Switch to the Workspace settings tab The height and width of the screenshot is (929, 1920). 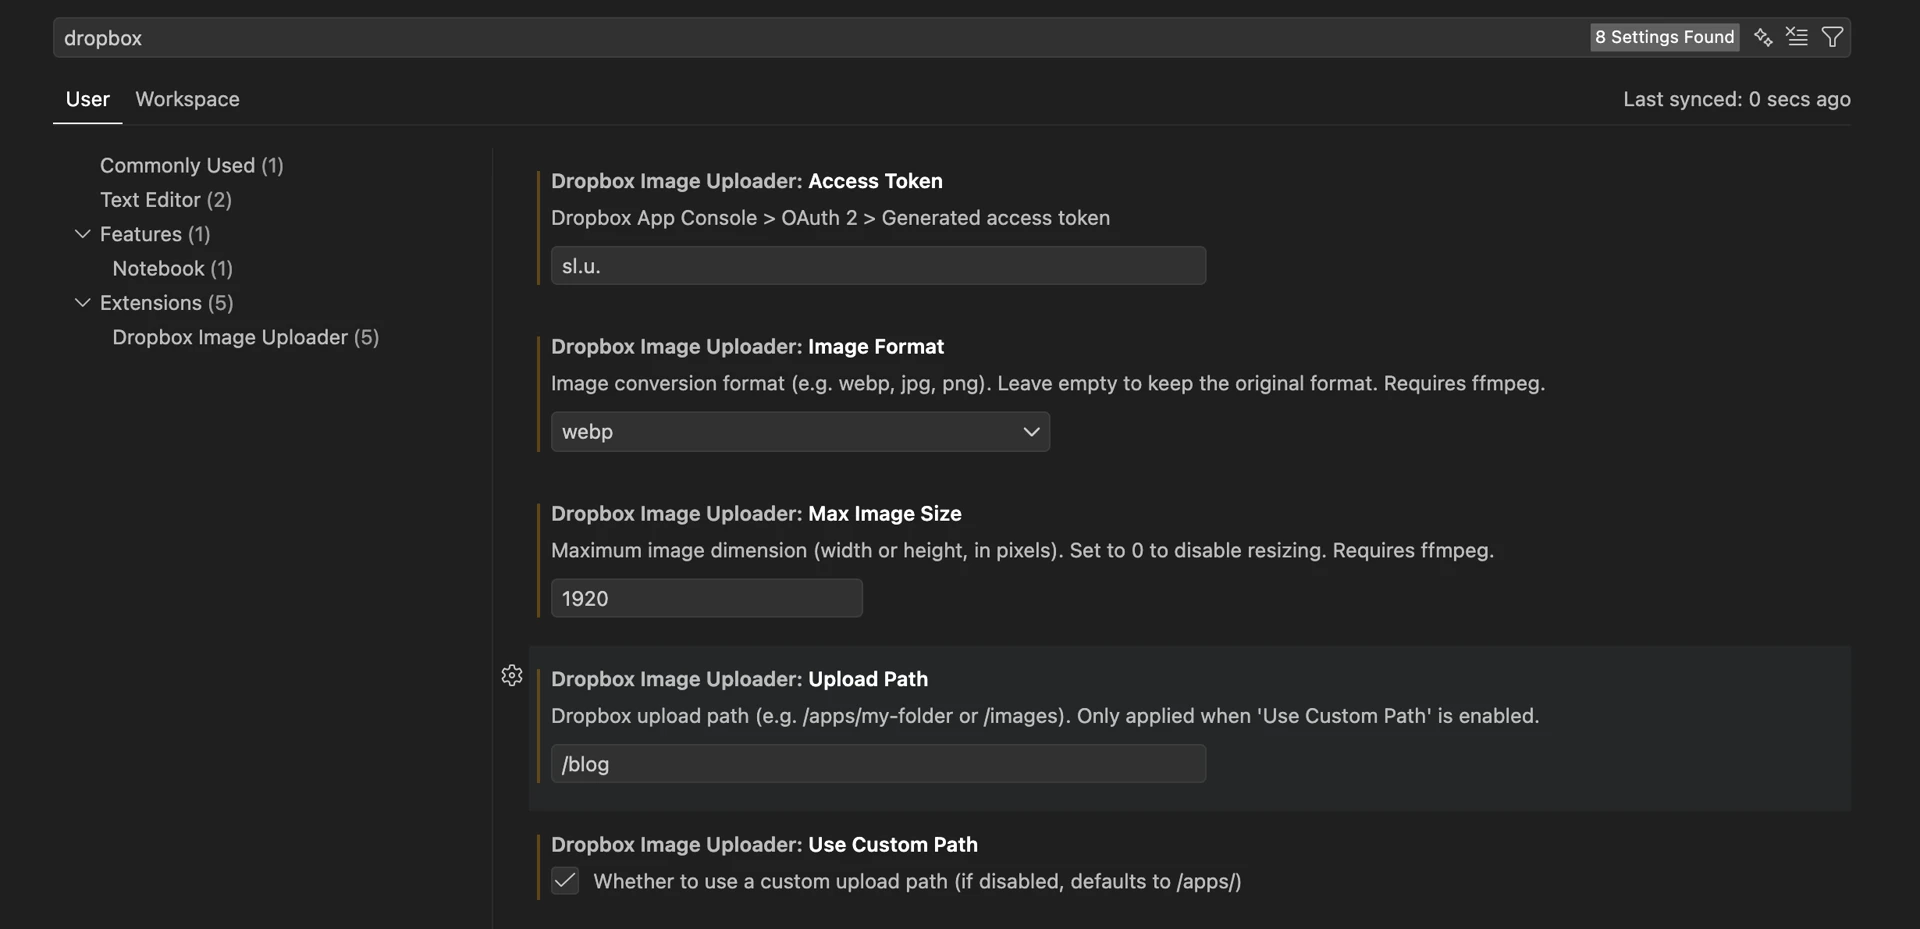(x=187, y=99)
